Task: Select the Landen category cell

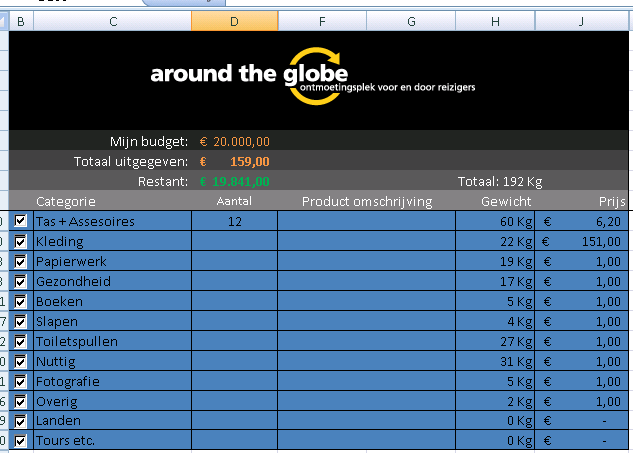Action: pos(113,421)
